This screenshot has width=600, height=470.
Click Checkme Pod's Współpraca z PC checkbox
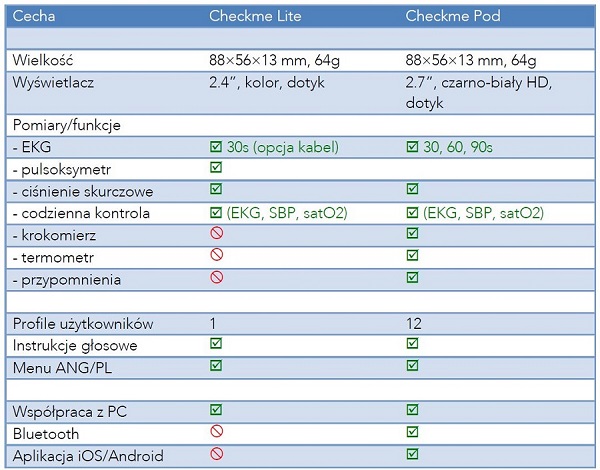[413, 410]
